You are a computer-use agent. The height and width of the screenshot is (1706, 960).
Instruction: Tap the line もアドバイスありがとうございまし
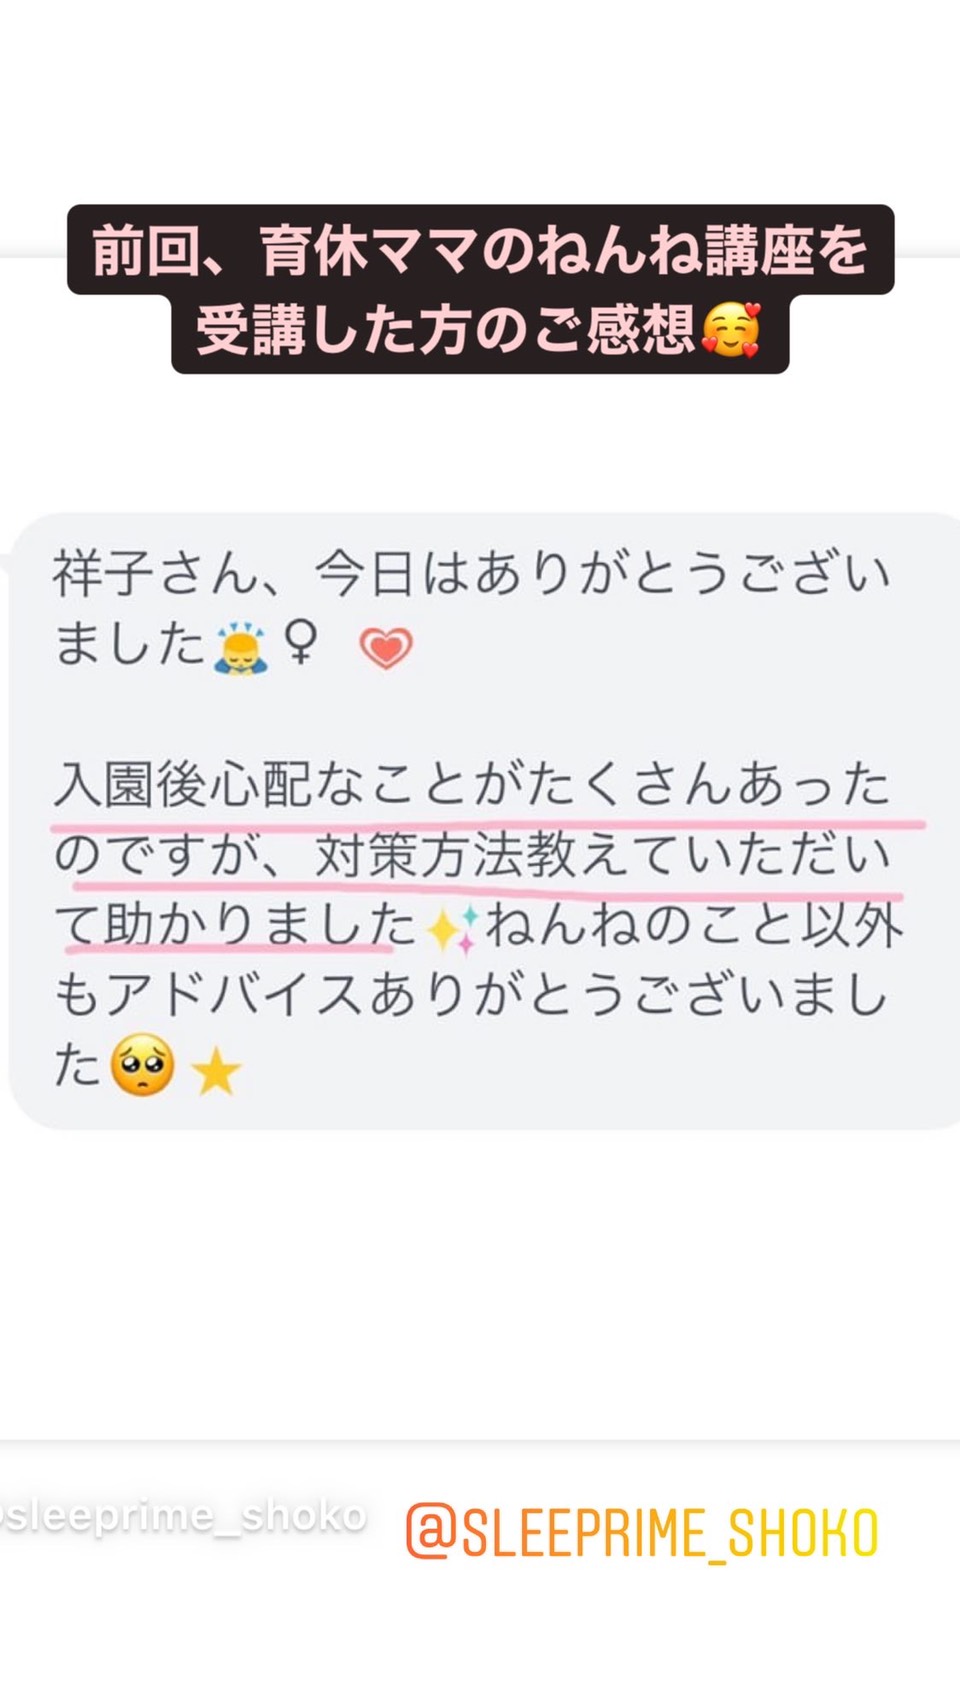471,995
